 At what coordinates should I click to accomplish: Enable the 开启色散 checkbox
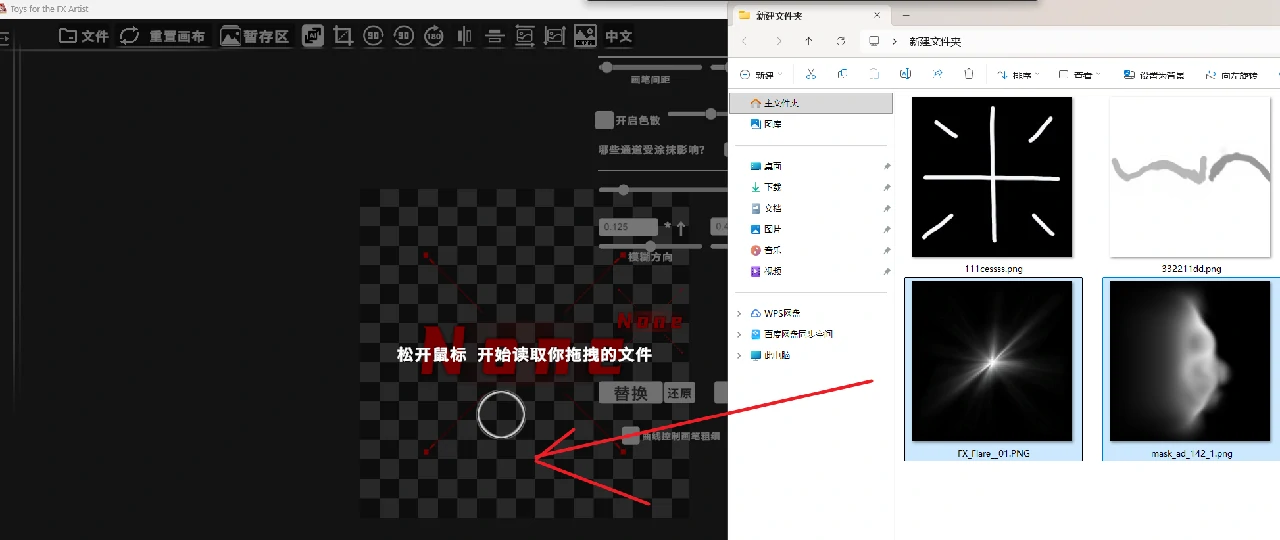pos(604,120)
